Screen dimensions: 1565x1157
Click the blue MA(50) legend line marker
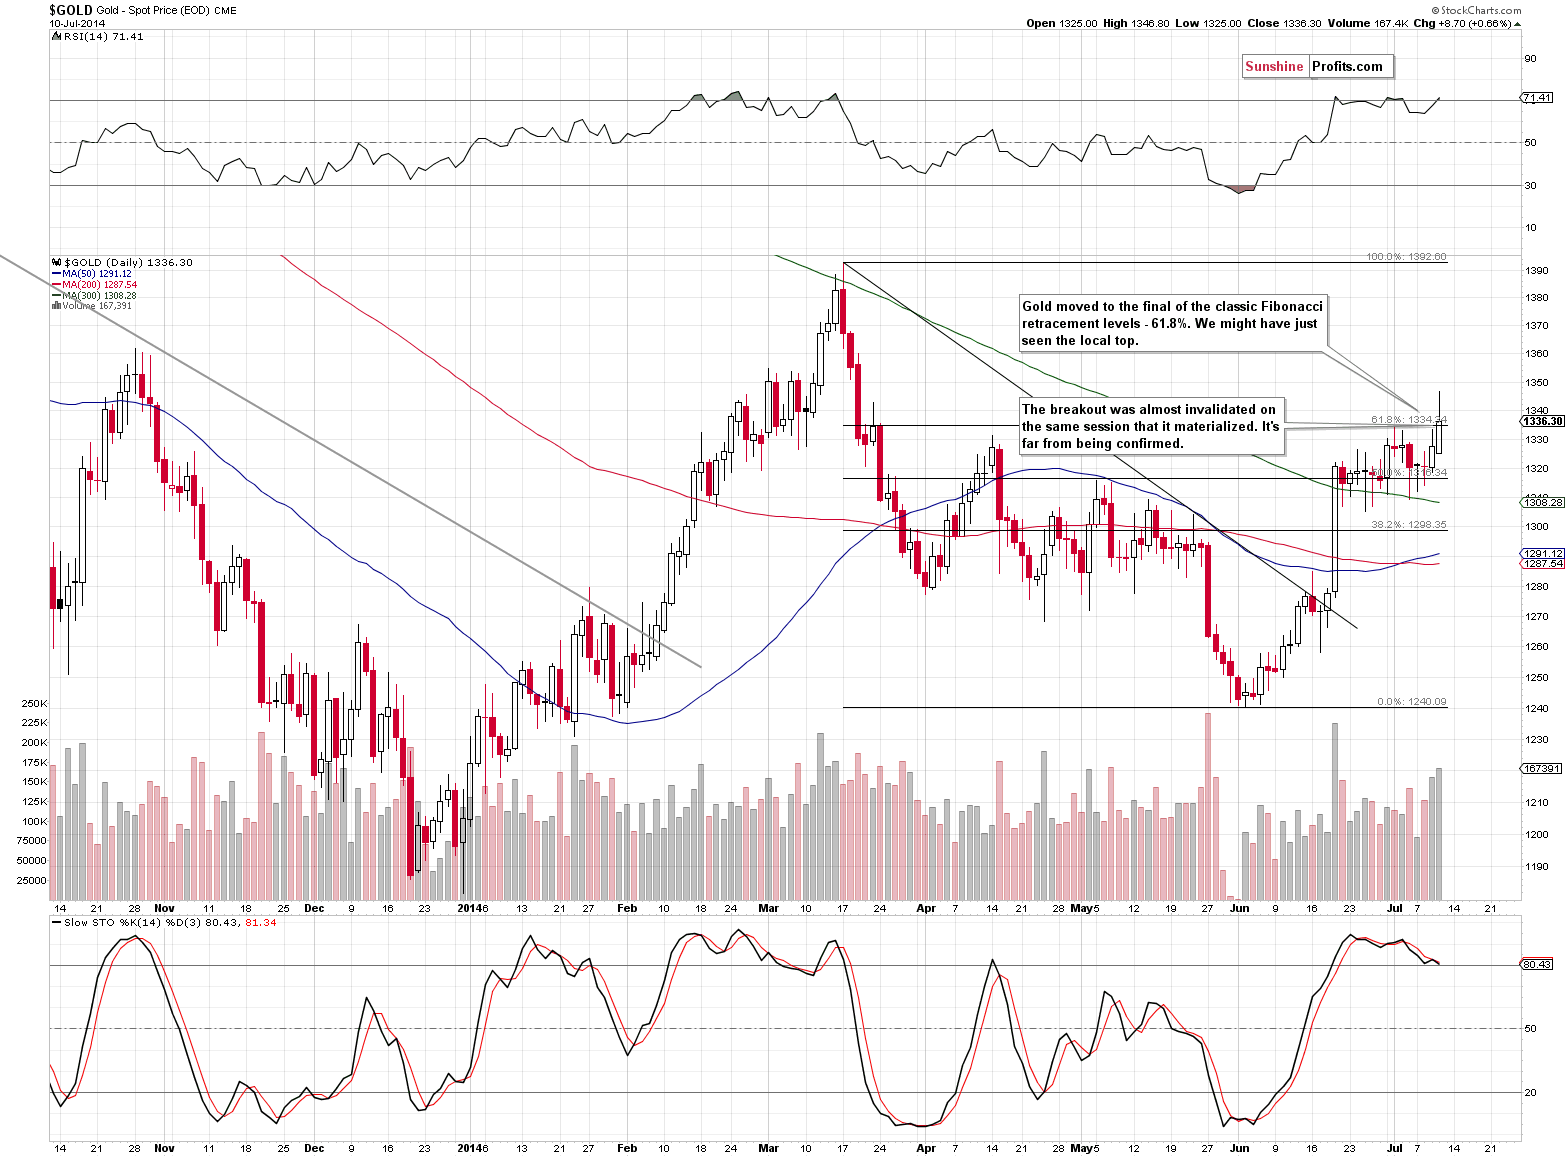point(56,274)
